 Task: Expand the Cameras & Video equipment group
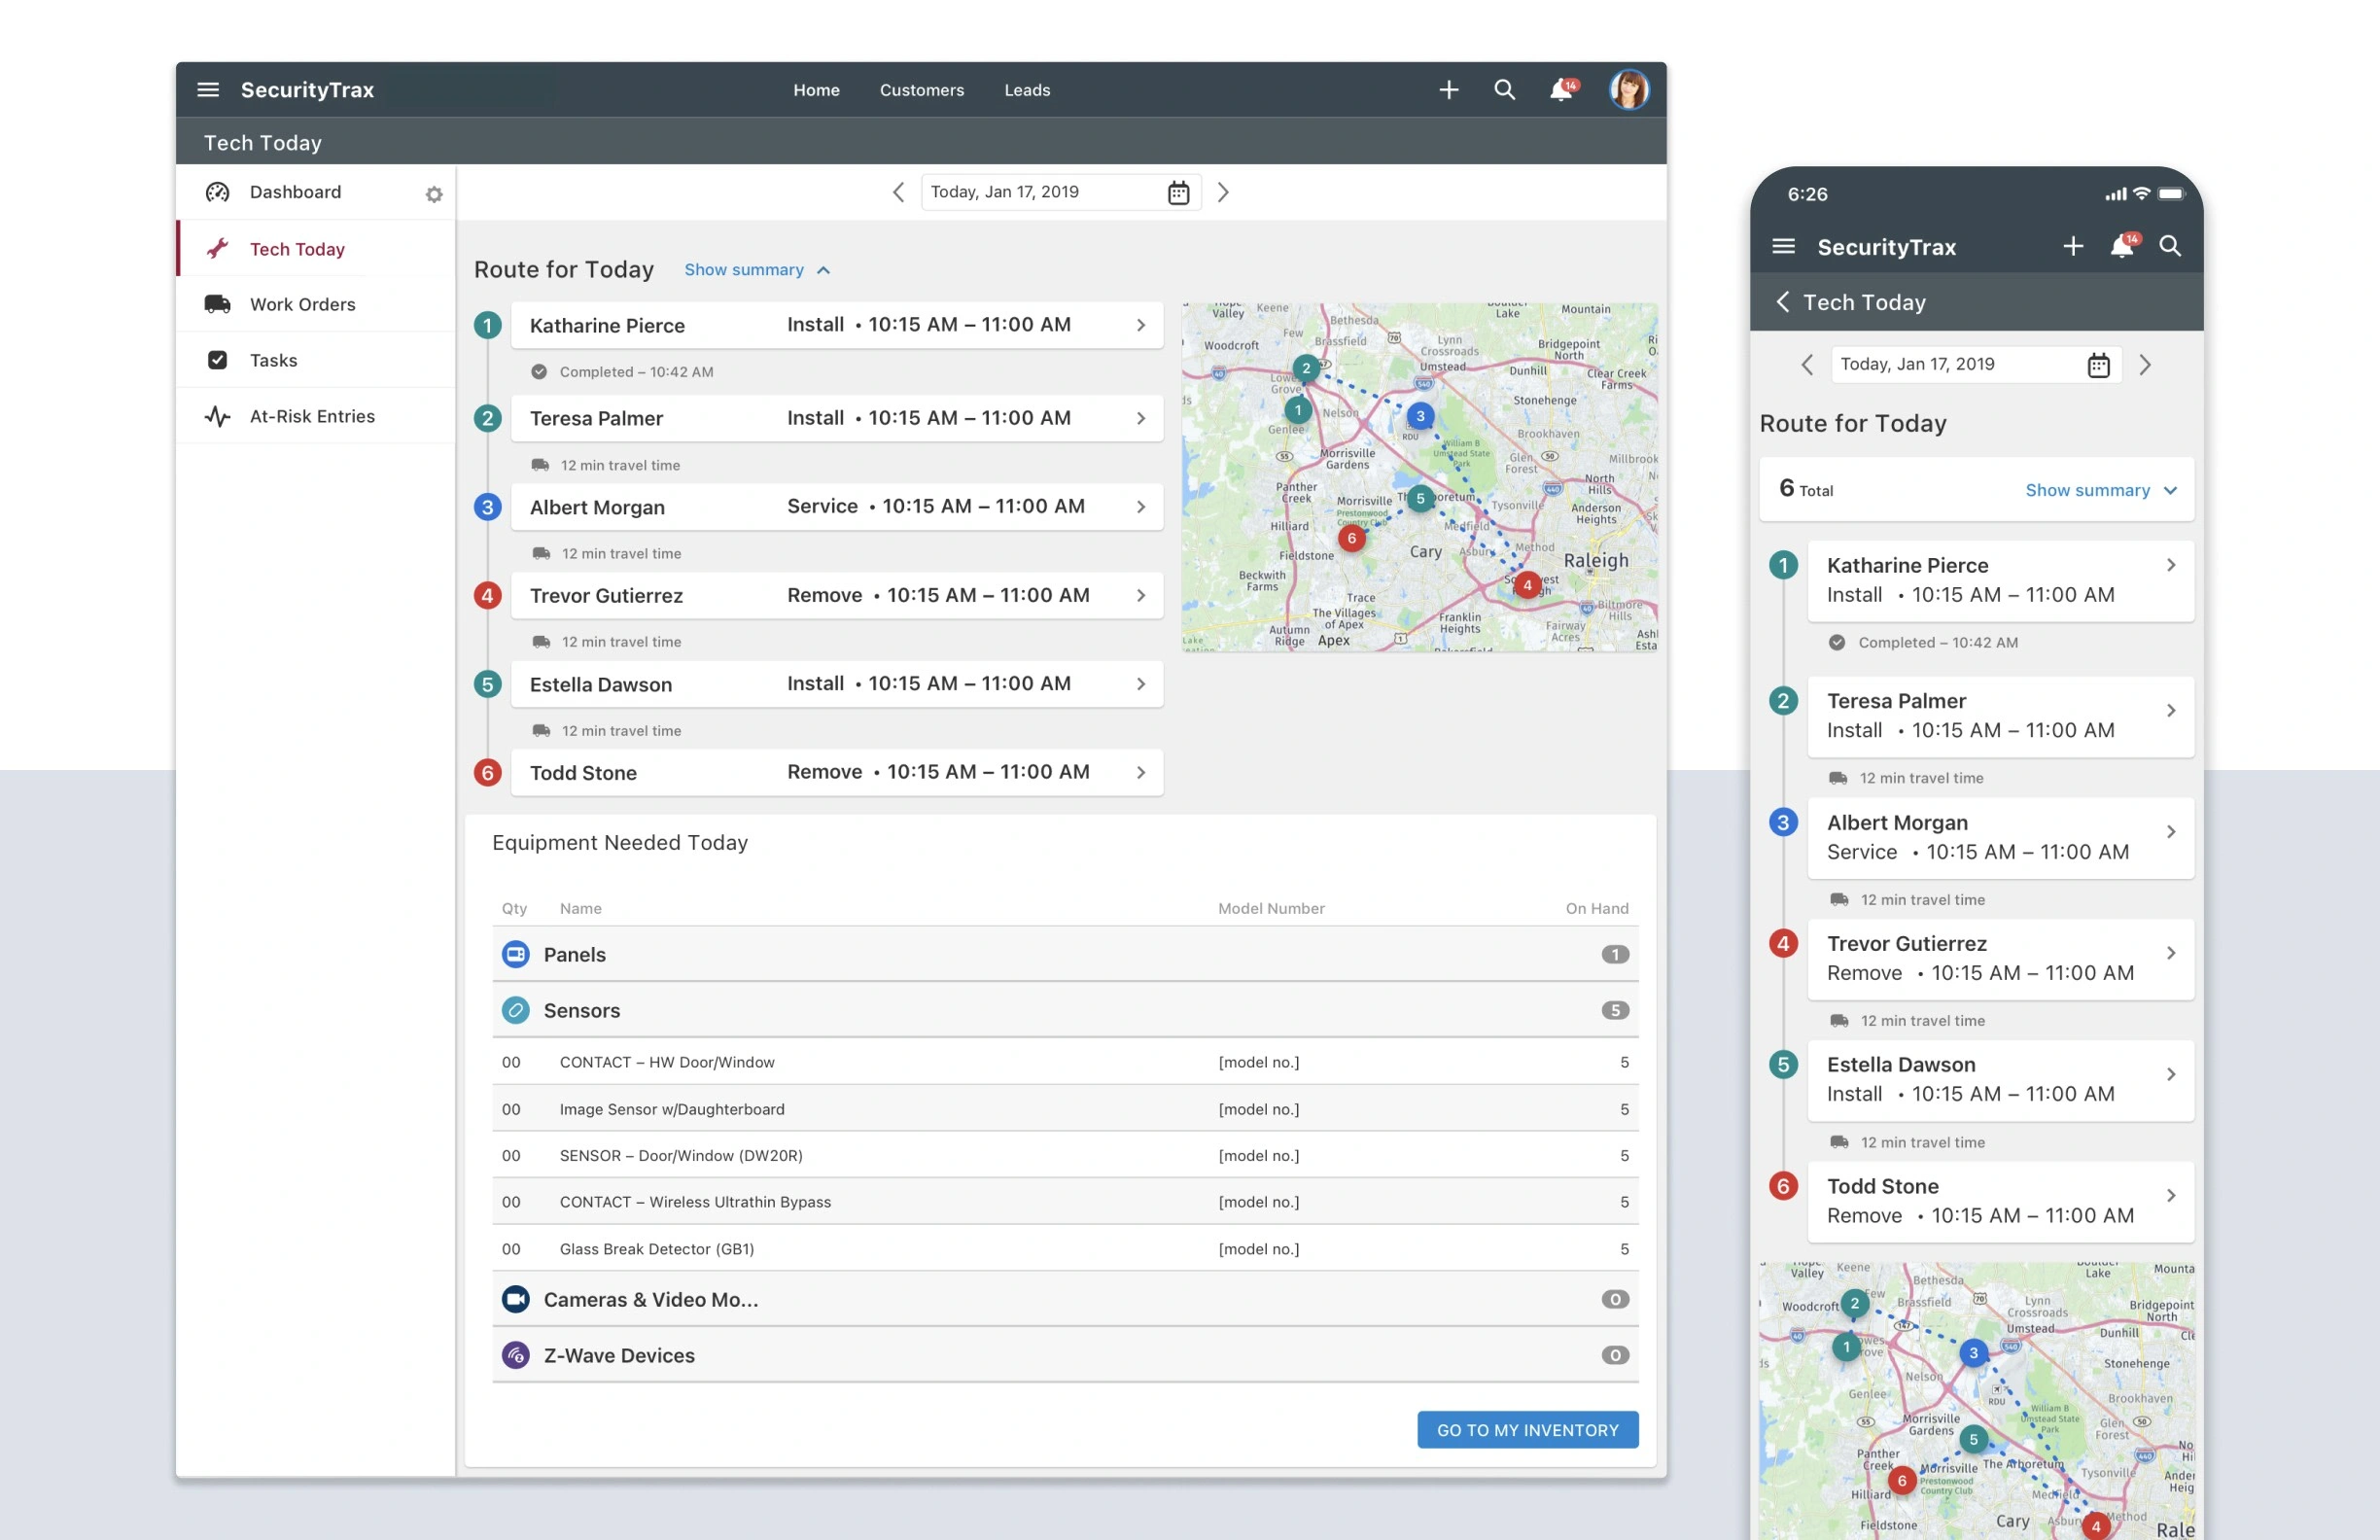[650, 1299]
